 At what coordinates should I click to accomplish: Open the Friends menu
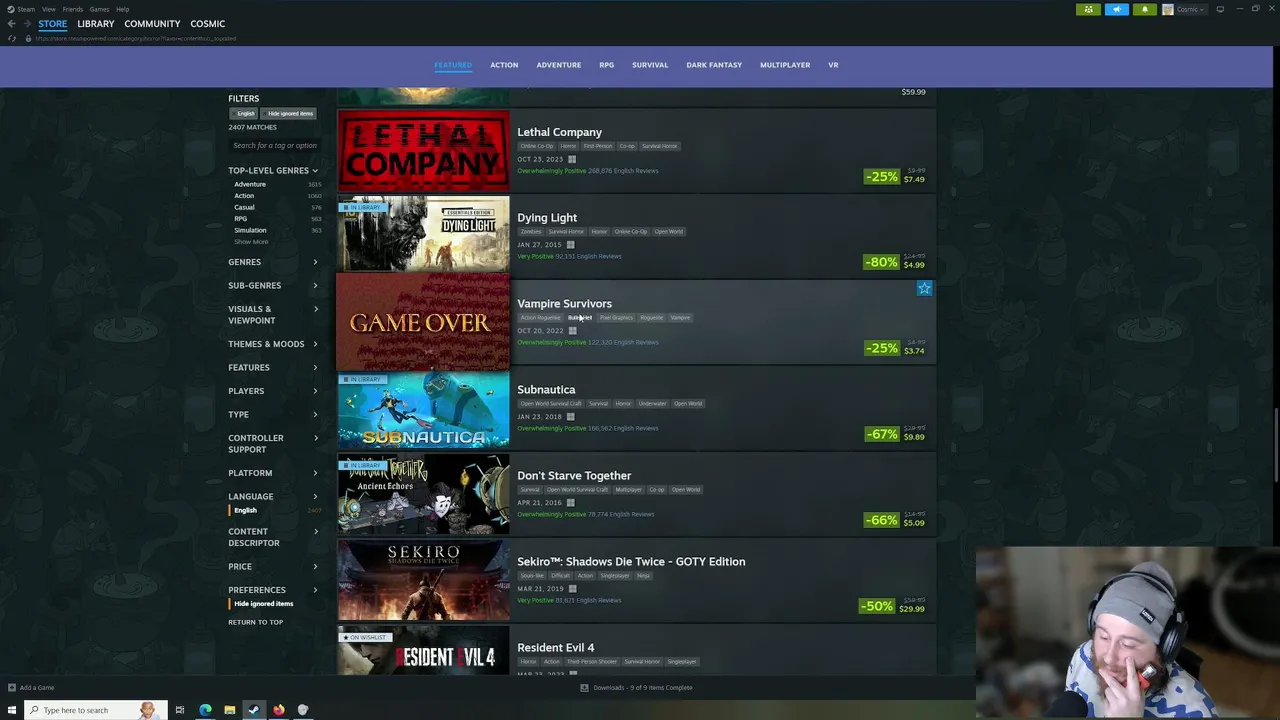click(x=73, y=9)
